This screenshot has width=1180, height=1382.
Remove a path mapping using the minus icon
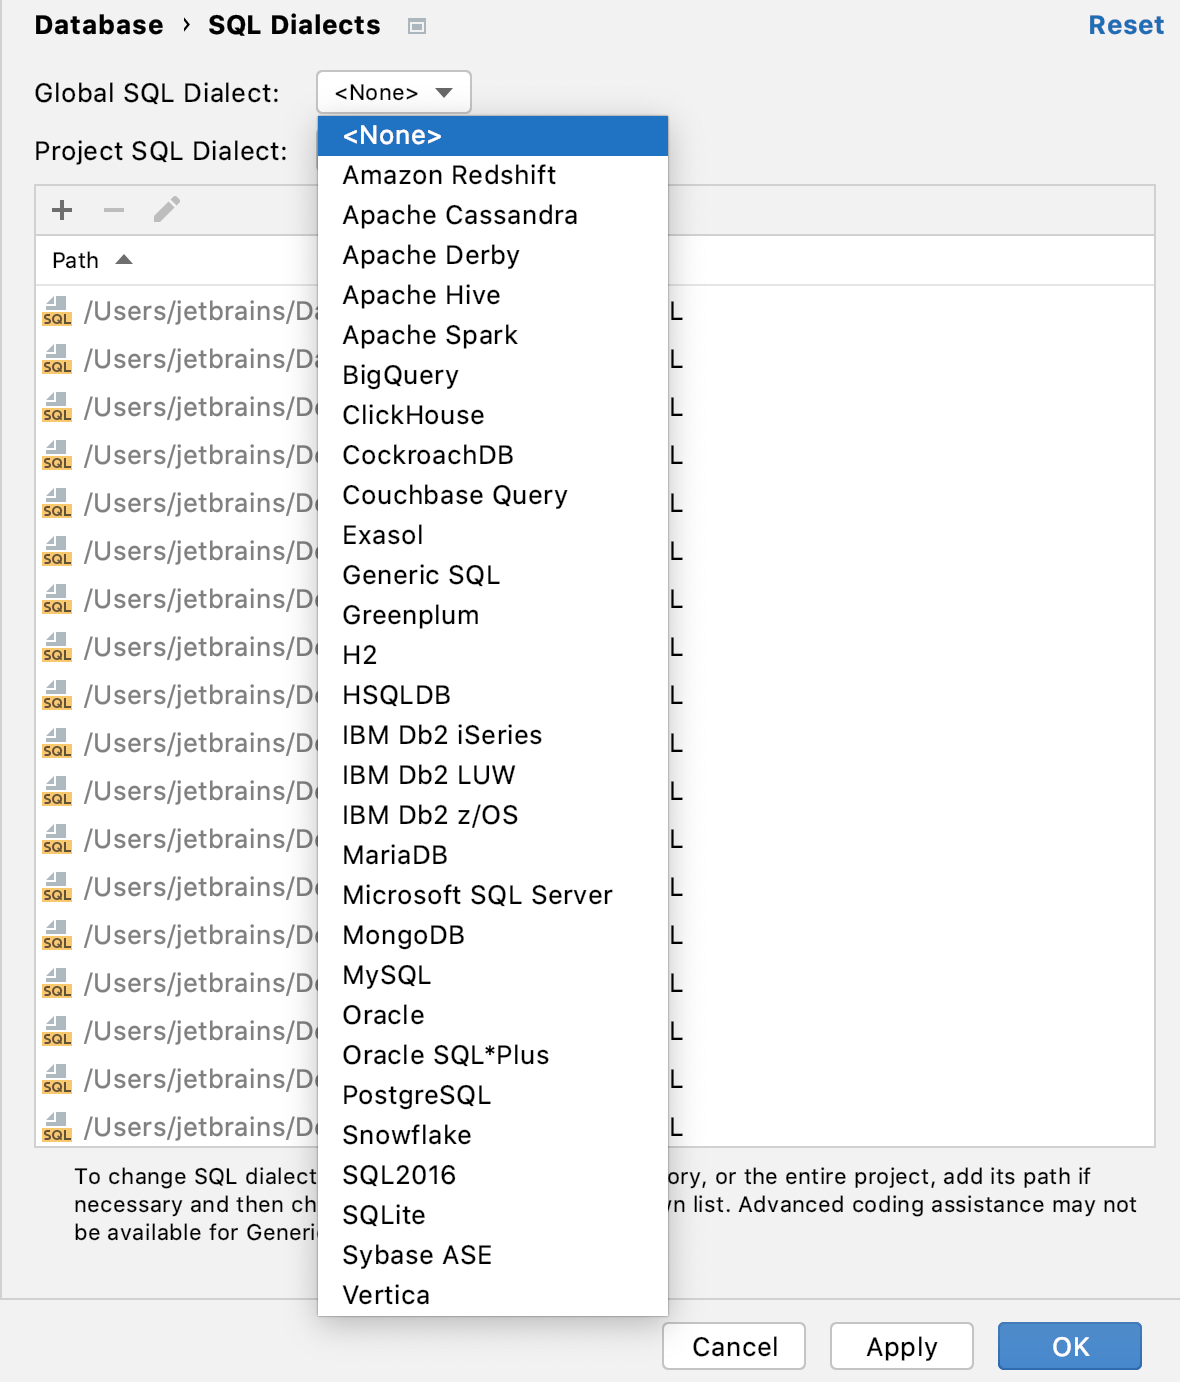113,210
